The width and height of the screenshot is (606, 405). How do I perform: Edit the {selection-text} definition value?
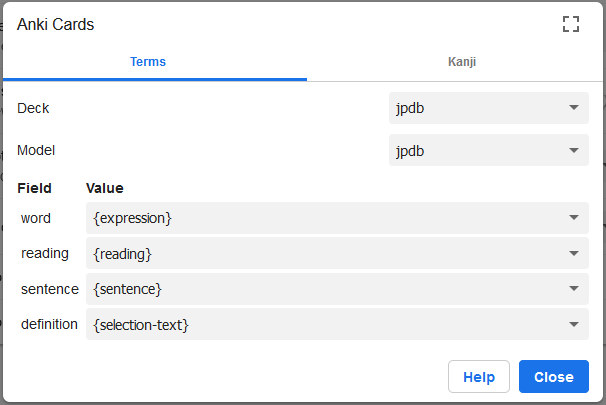[x=325, y=324]
